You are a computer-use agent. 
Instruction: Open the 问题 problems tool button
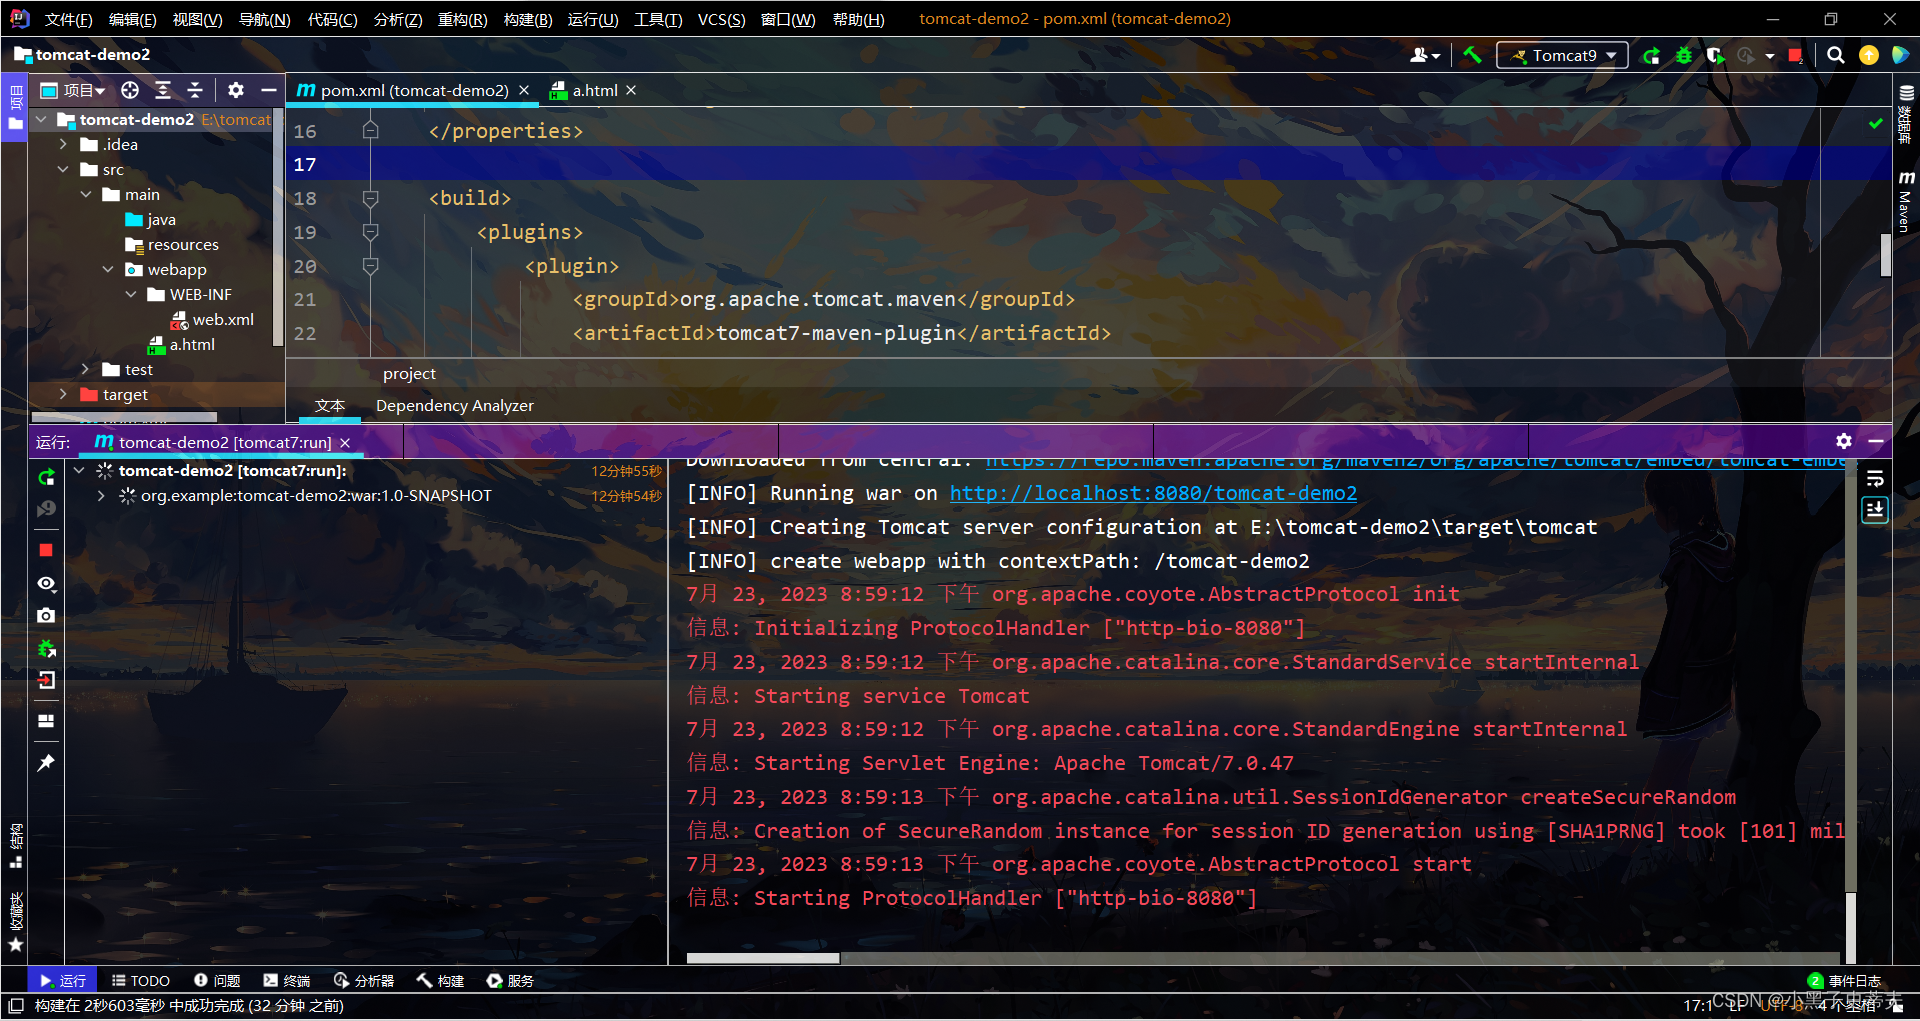coord(217,980)
